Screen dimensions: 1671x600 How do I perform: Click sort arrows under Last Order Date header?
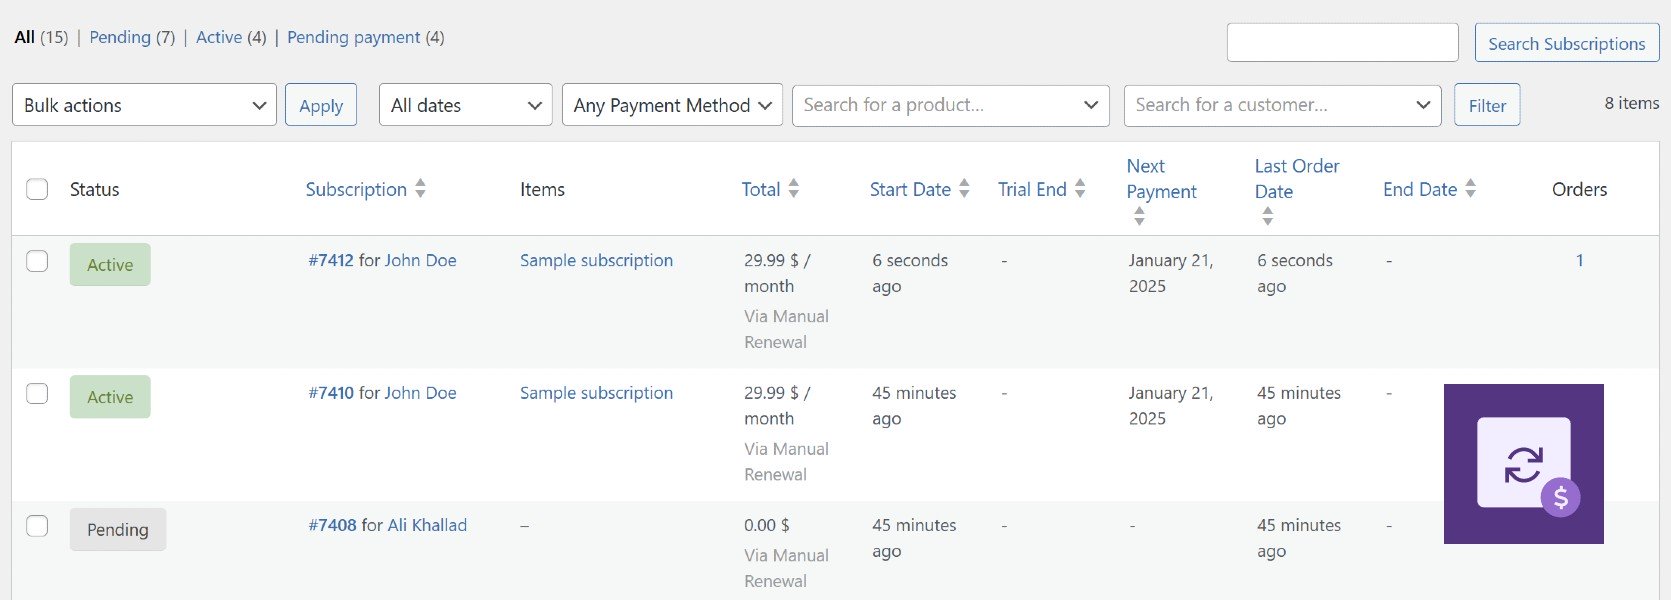pyautogui.click(x=1267, y=216)
